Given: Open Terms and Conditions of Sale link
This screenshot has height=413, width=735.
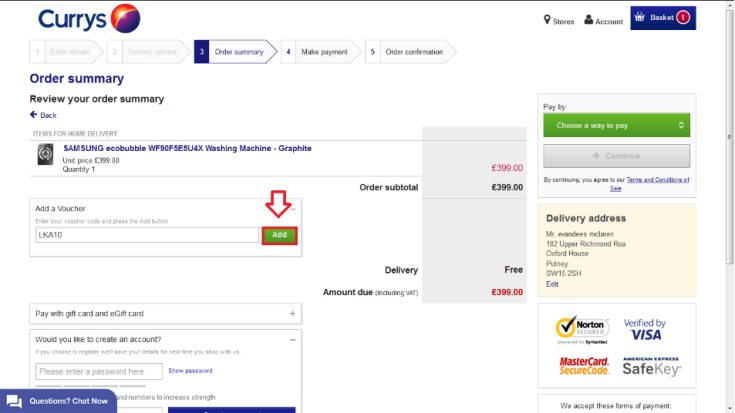Looking at the screenshot, I should point(658,180).
